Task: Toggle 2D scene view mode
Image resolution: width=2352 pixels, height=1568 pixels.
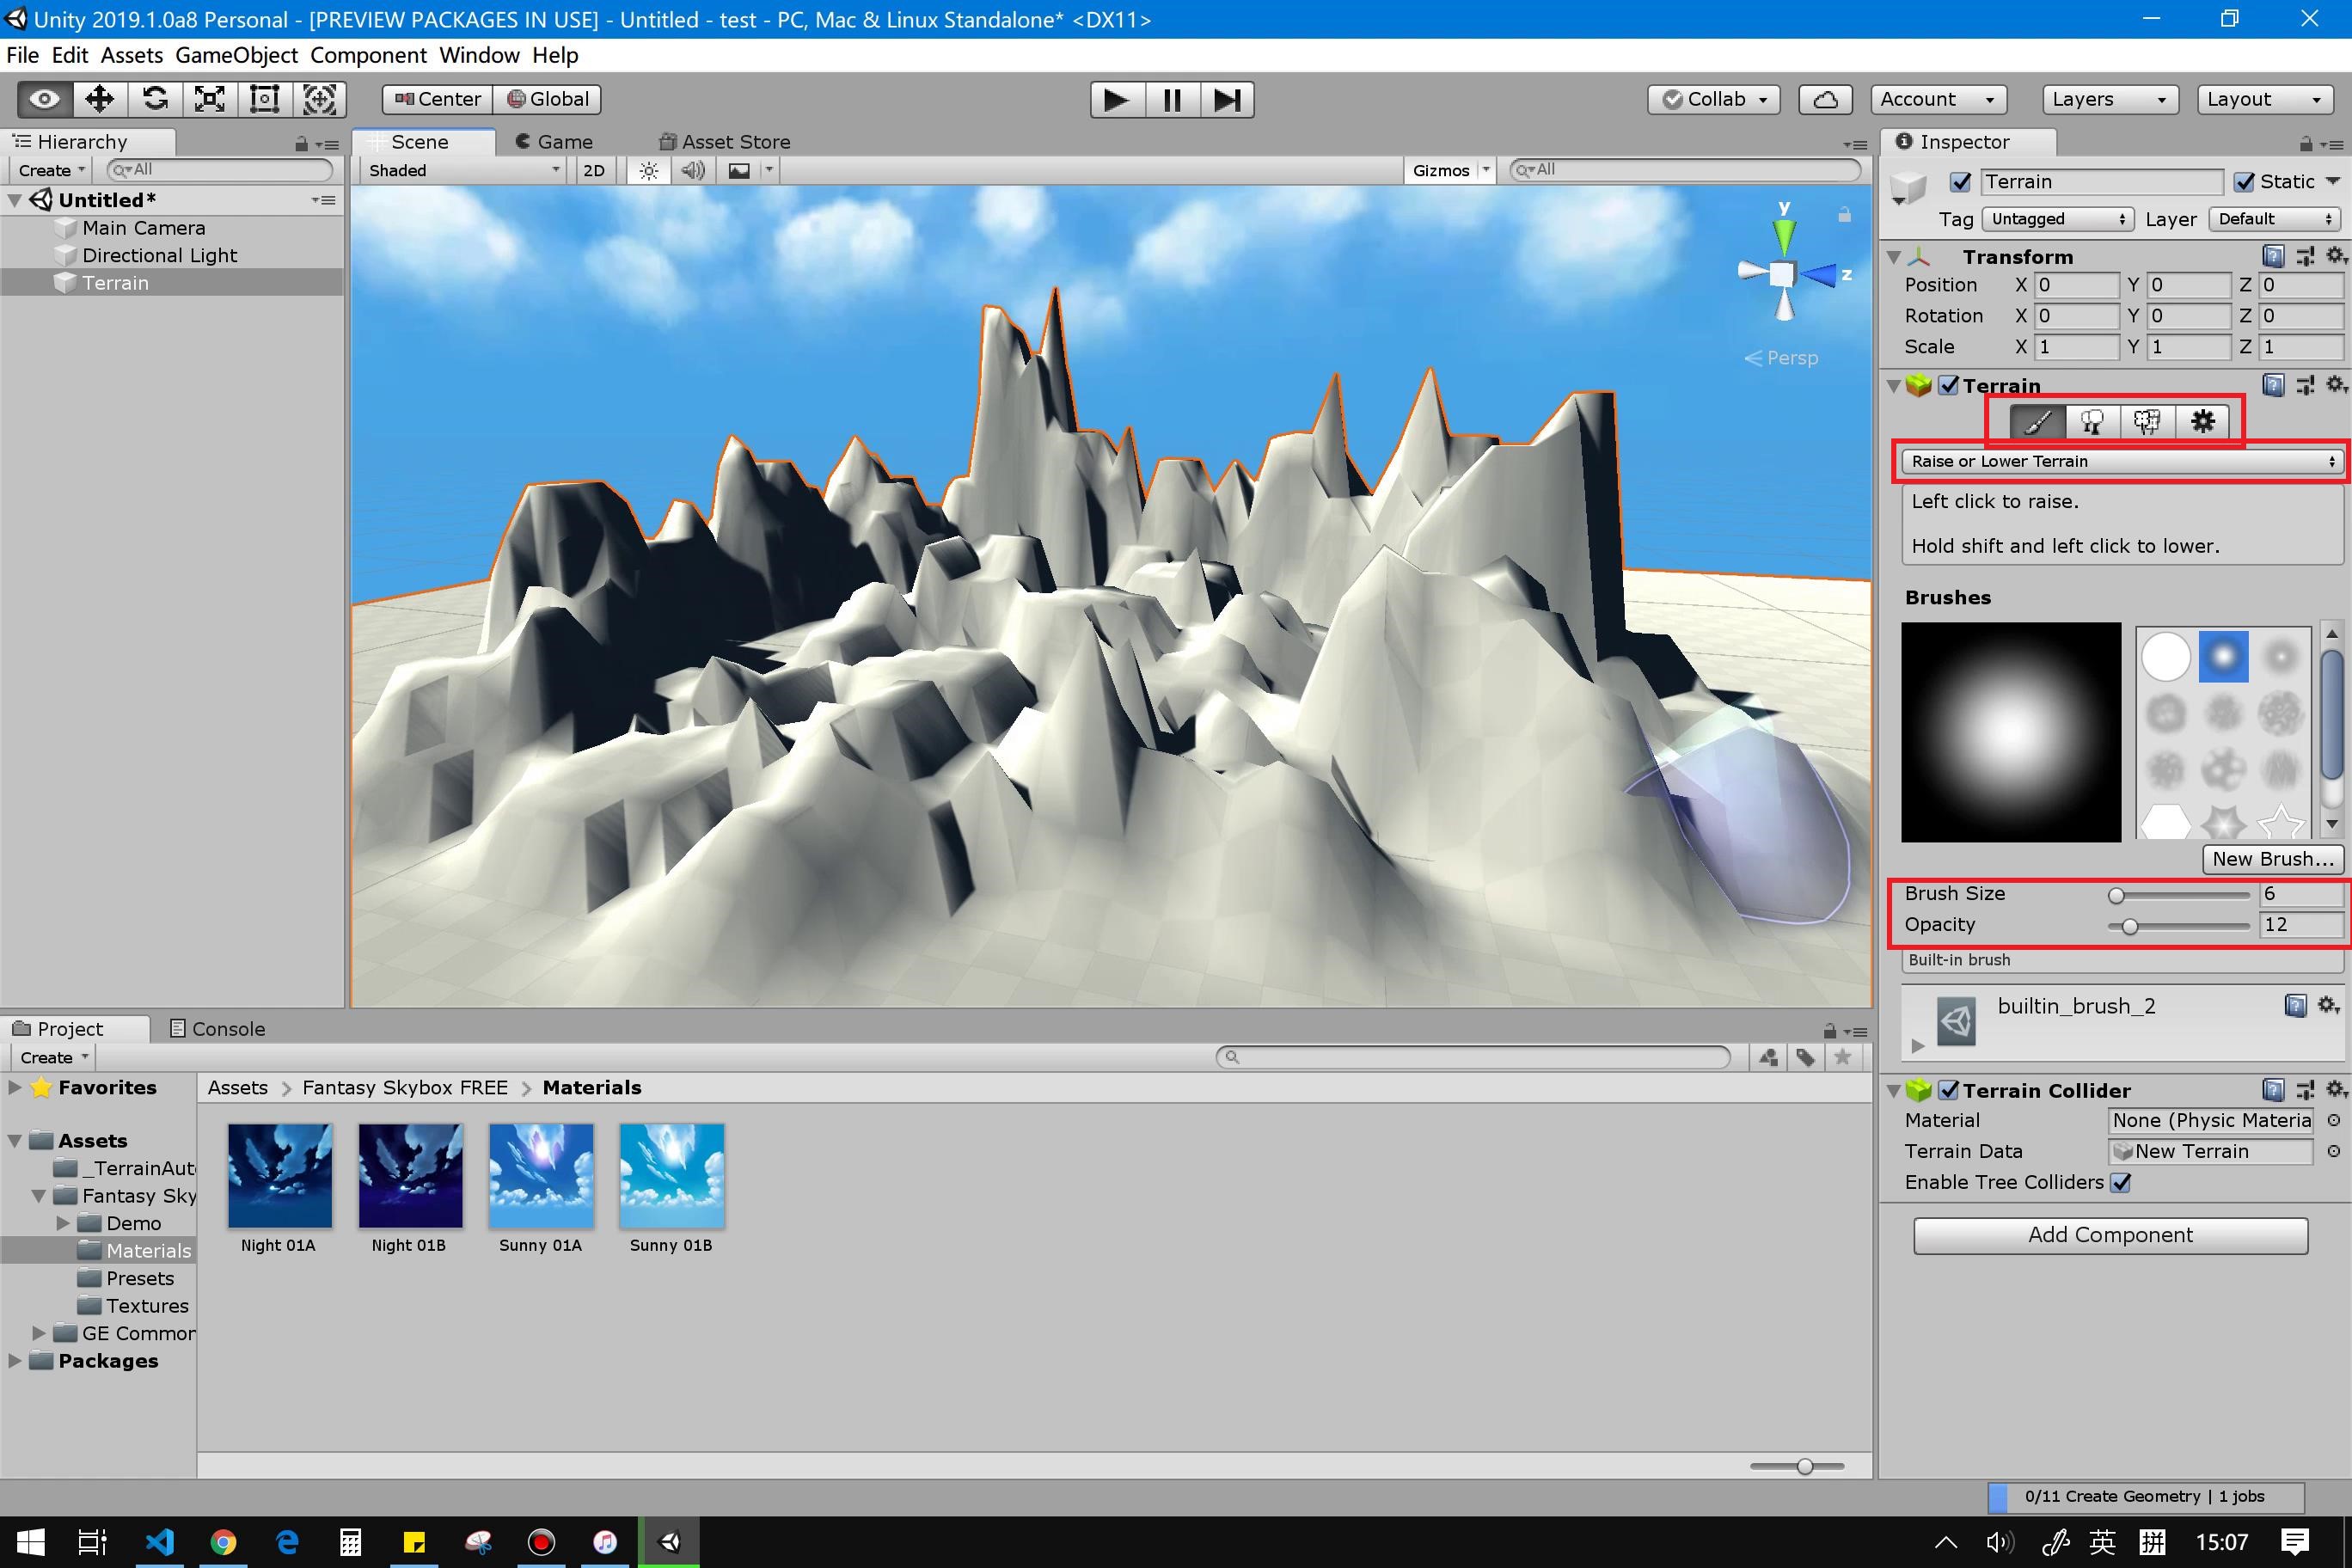Action: 593,171
